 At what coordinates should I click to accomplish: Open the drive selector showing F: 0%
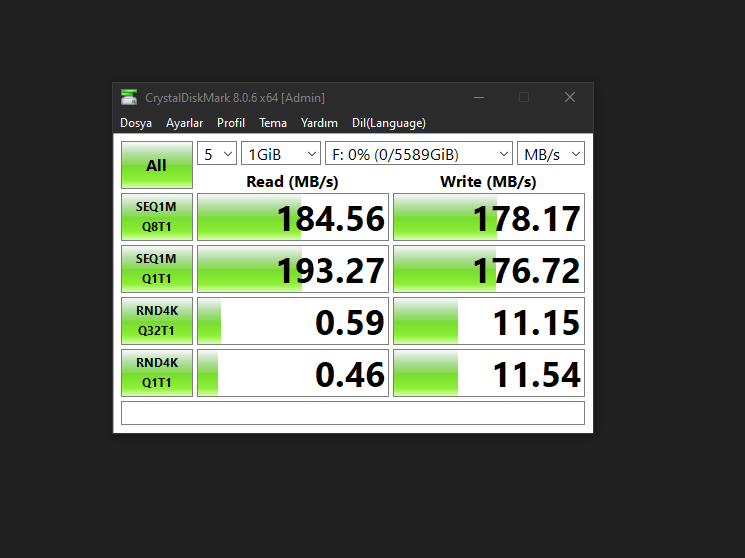click(419, 154)
